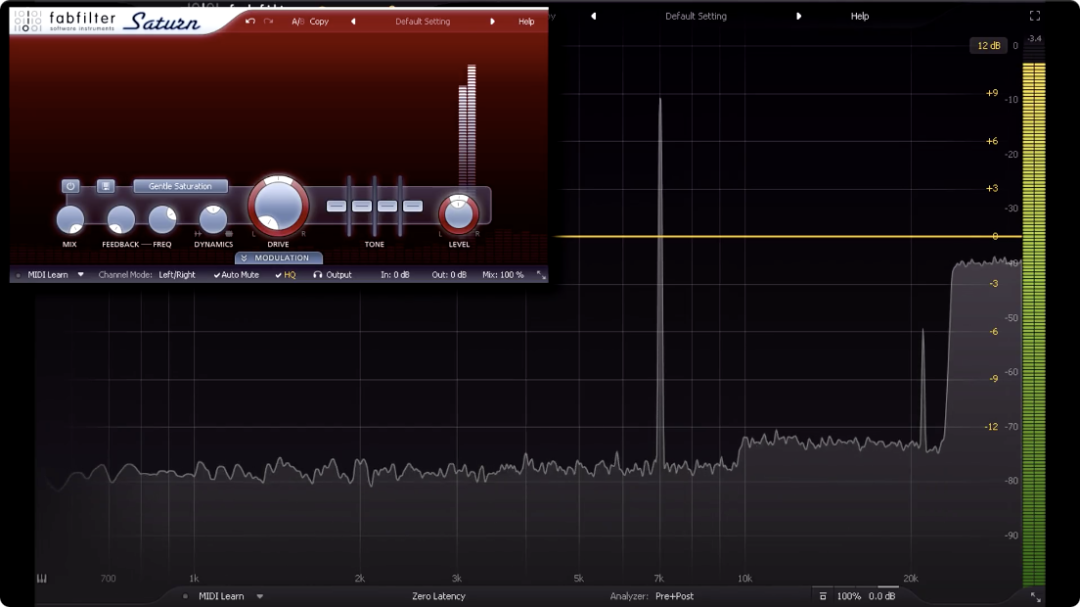Click the Out: 0 dB value
Screen dimensions: 1080x607
tap(449, 275)
